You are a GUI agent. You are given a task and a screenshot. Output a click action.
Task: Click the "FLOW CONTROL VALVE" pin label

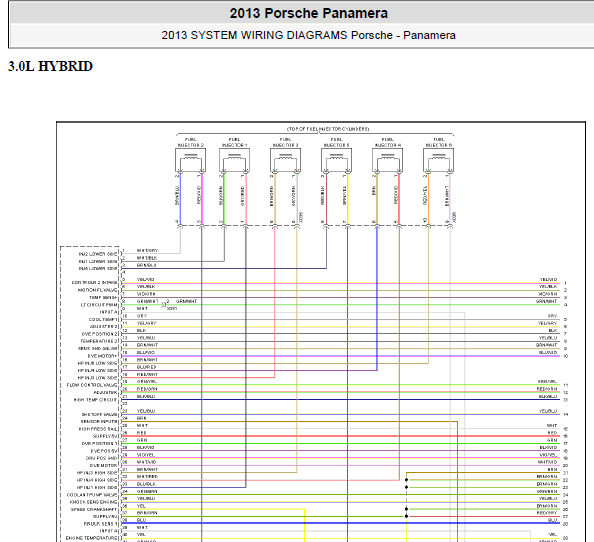(x=92, y=385)
